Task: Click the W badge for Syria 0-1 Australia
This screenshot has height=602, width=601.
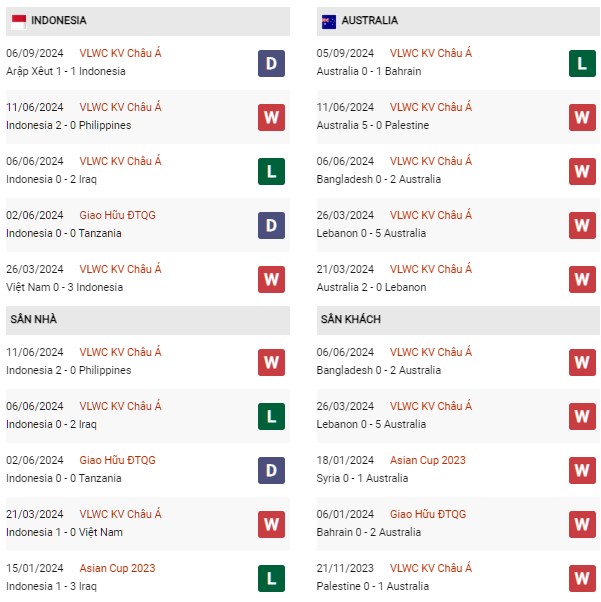Action: (582, 470)
